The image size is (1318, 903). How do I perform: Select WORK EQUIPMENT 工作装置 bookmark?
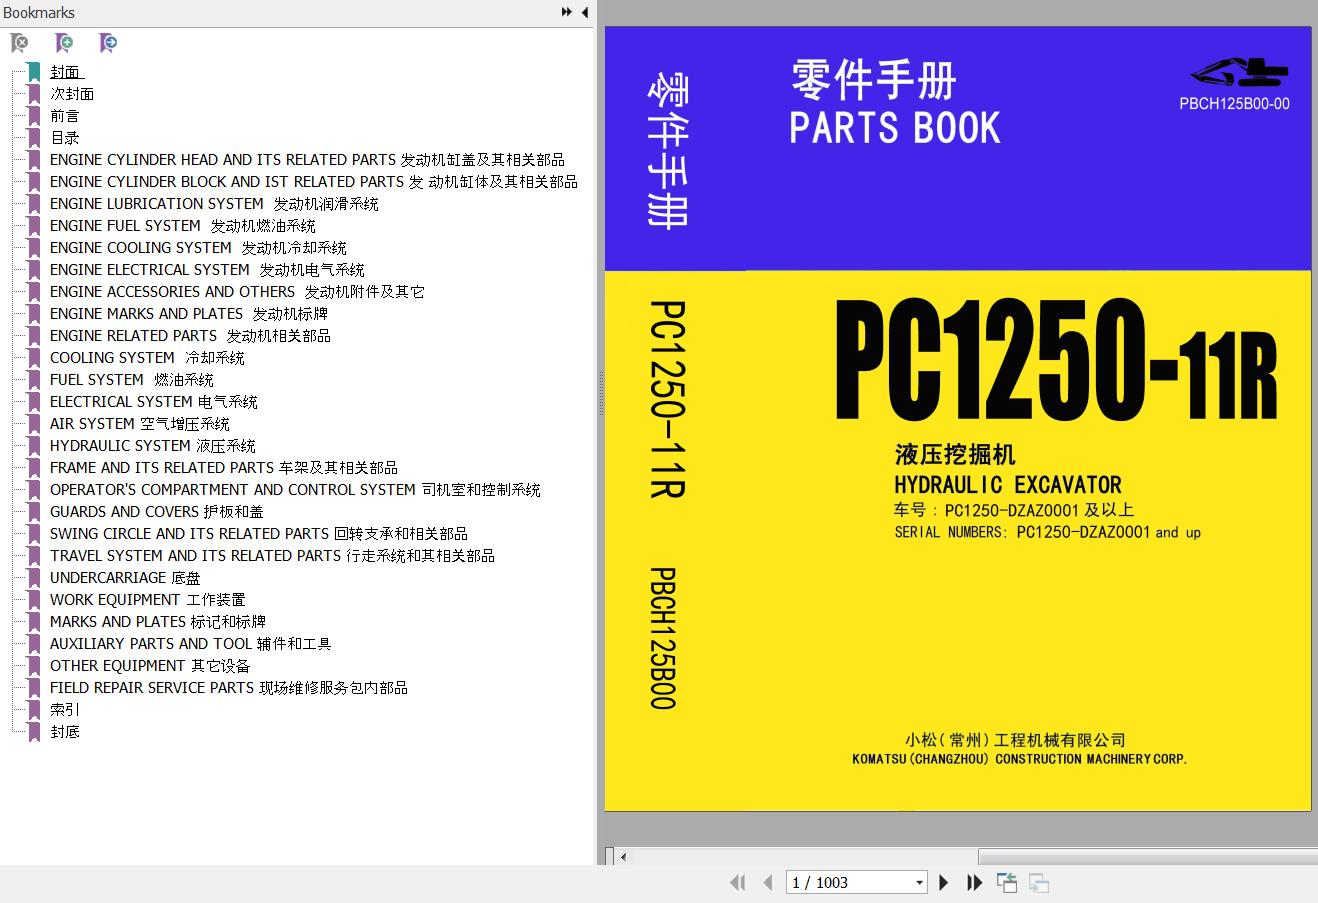(148, 600)
